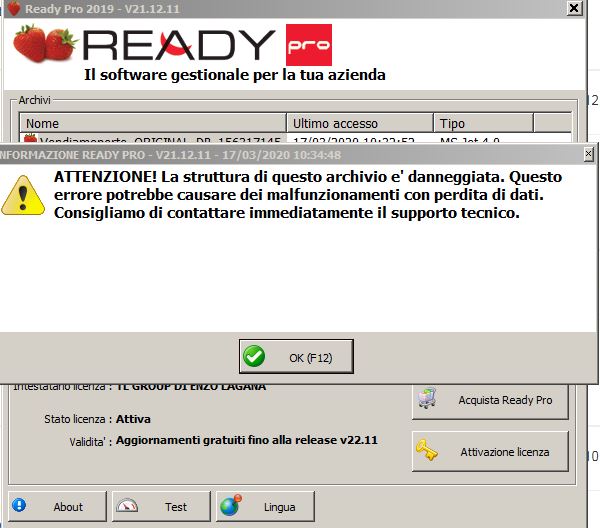Open the About button

(x=57, y=507)
